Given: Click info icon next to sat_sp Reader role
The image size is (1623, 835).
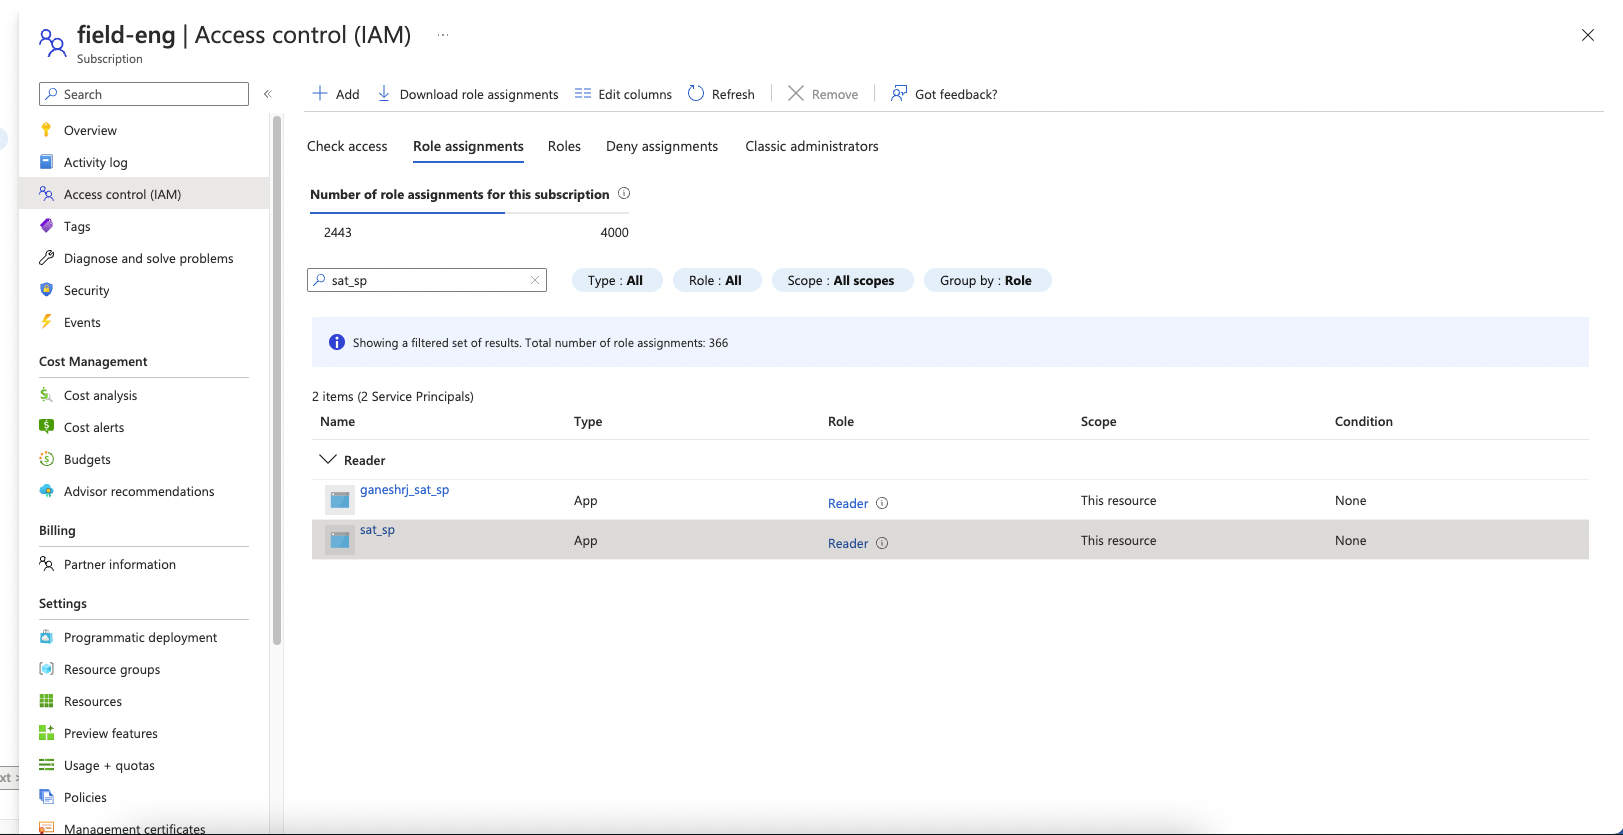Looking at the screenshot, I should [x=882, y=543].
